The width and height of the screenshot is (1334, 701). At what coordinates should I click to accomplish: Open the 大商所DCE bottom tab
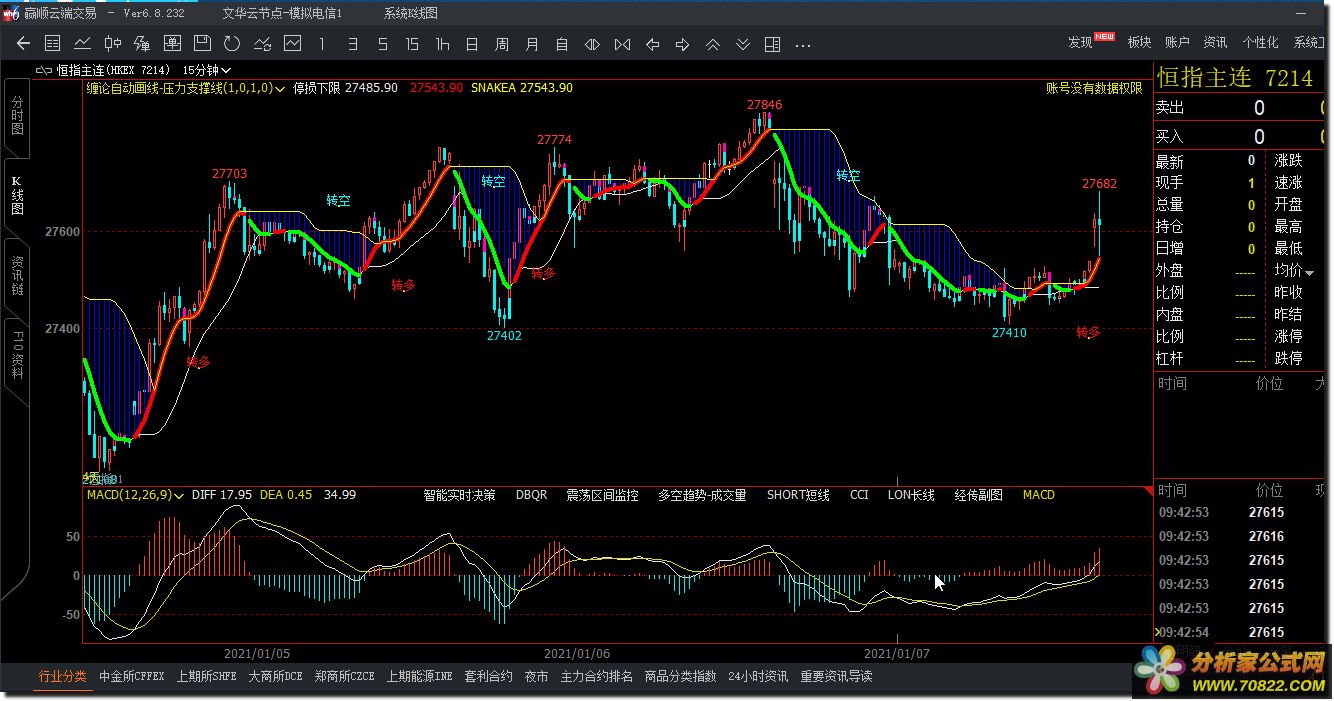[x=275, y=677]
